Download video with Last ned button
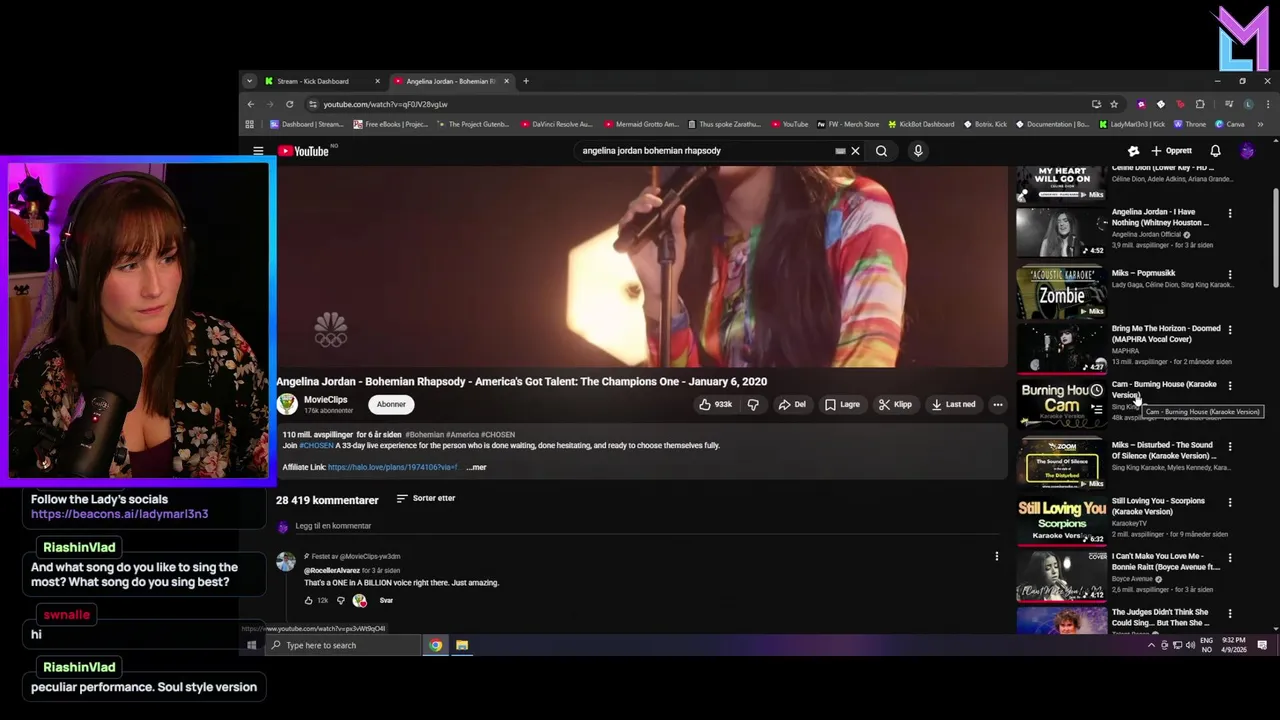 [x=953, y=404]
